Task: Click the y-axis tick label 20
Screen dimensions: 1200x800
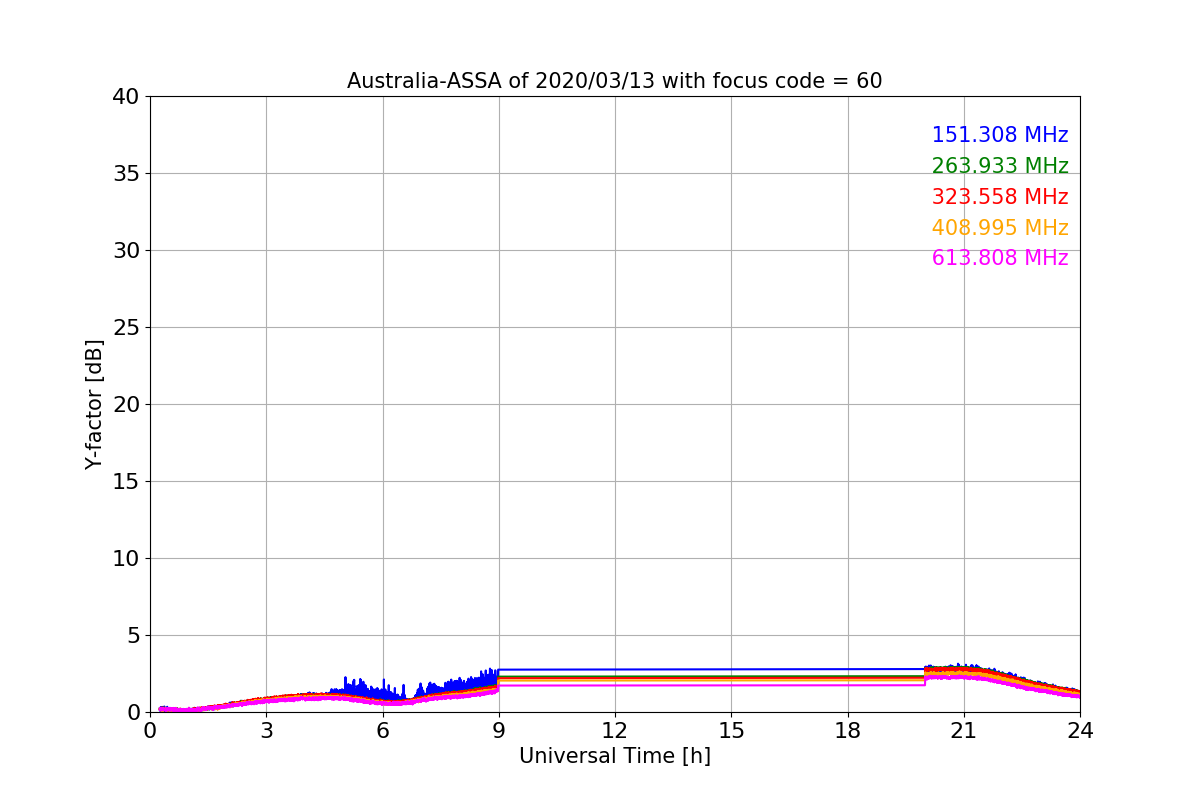Action: pos(126,405)
